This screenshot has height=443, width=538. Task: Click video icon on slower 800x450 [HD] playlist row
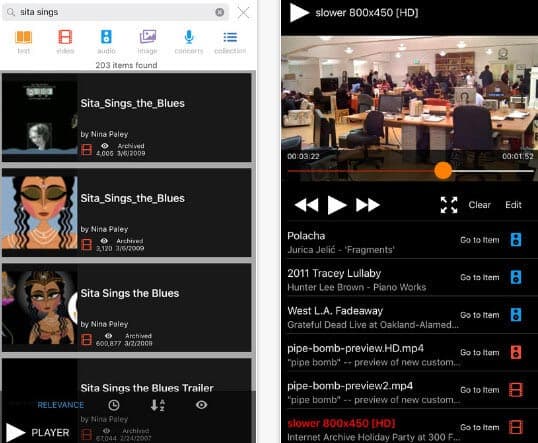pyautogui.click(x=516, y=427)
